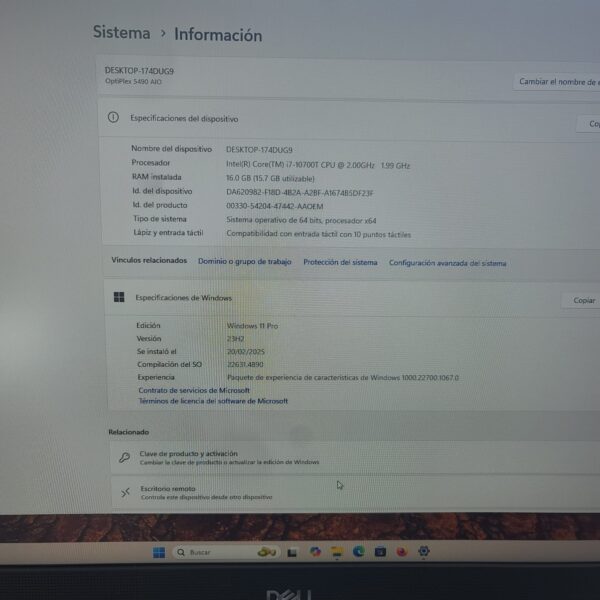Click Cambiar el nombre de equipo button
The image size is (600, 600).
(557, 82)
